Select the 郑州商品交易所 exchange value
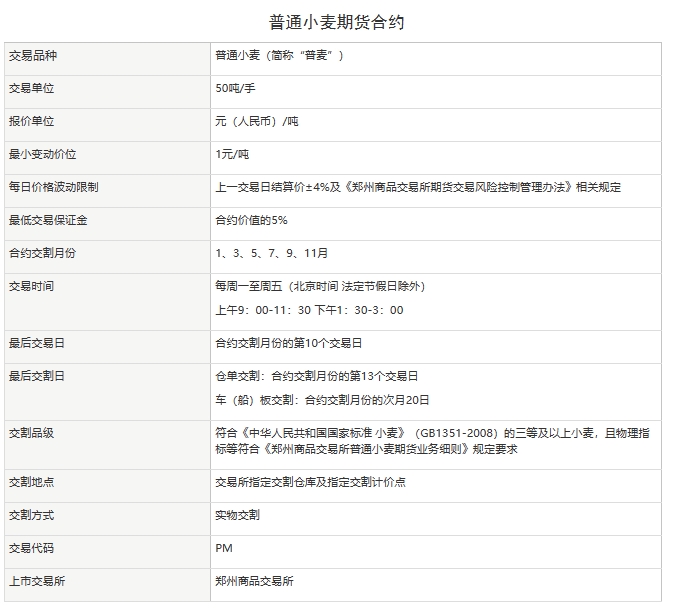This screenshot has height=609, width=674. 254,581
